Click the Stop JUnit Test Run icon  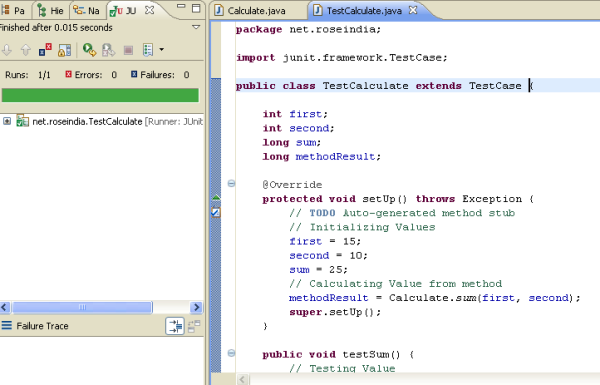tap(128, 50)
